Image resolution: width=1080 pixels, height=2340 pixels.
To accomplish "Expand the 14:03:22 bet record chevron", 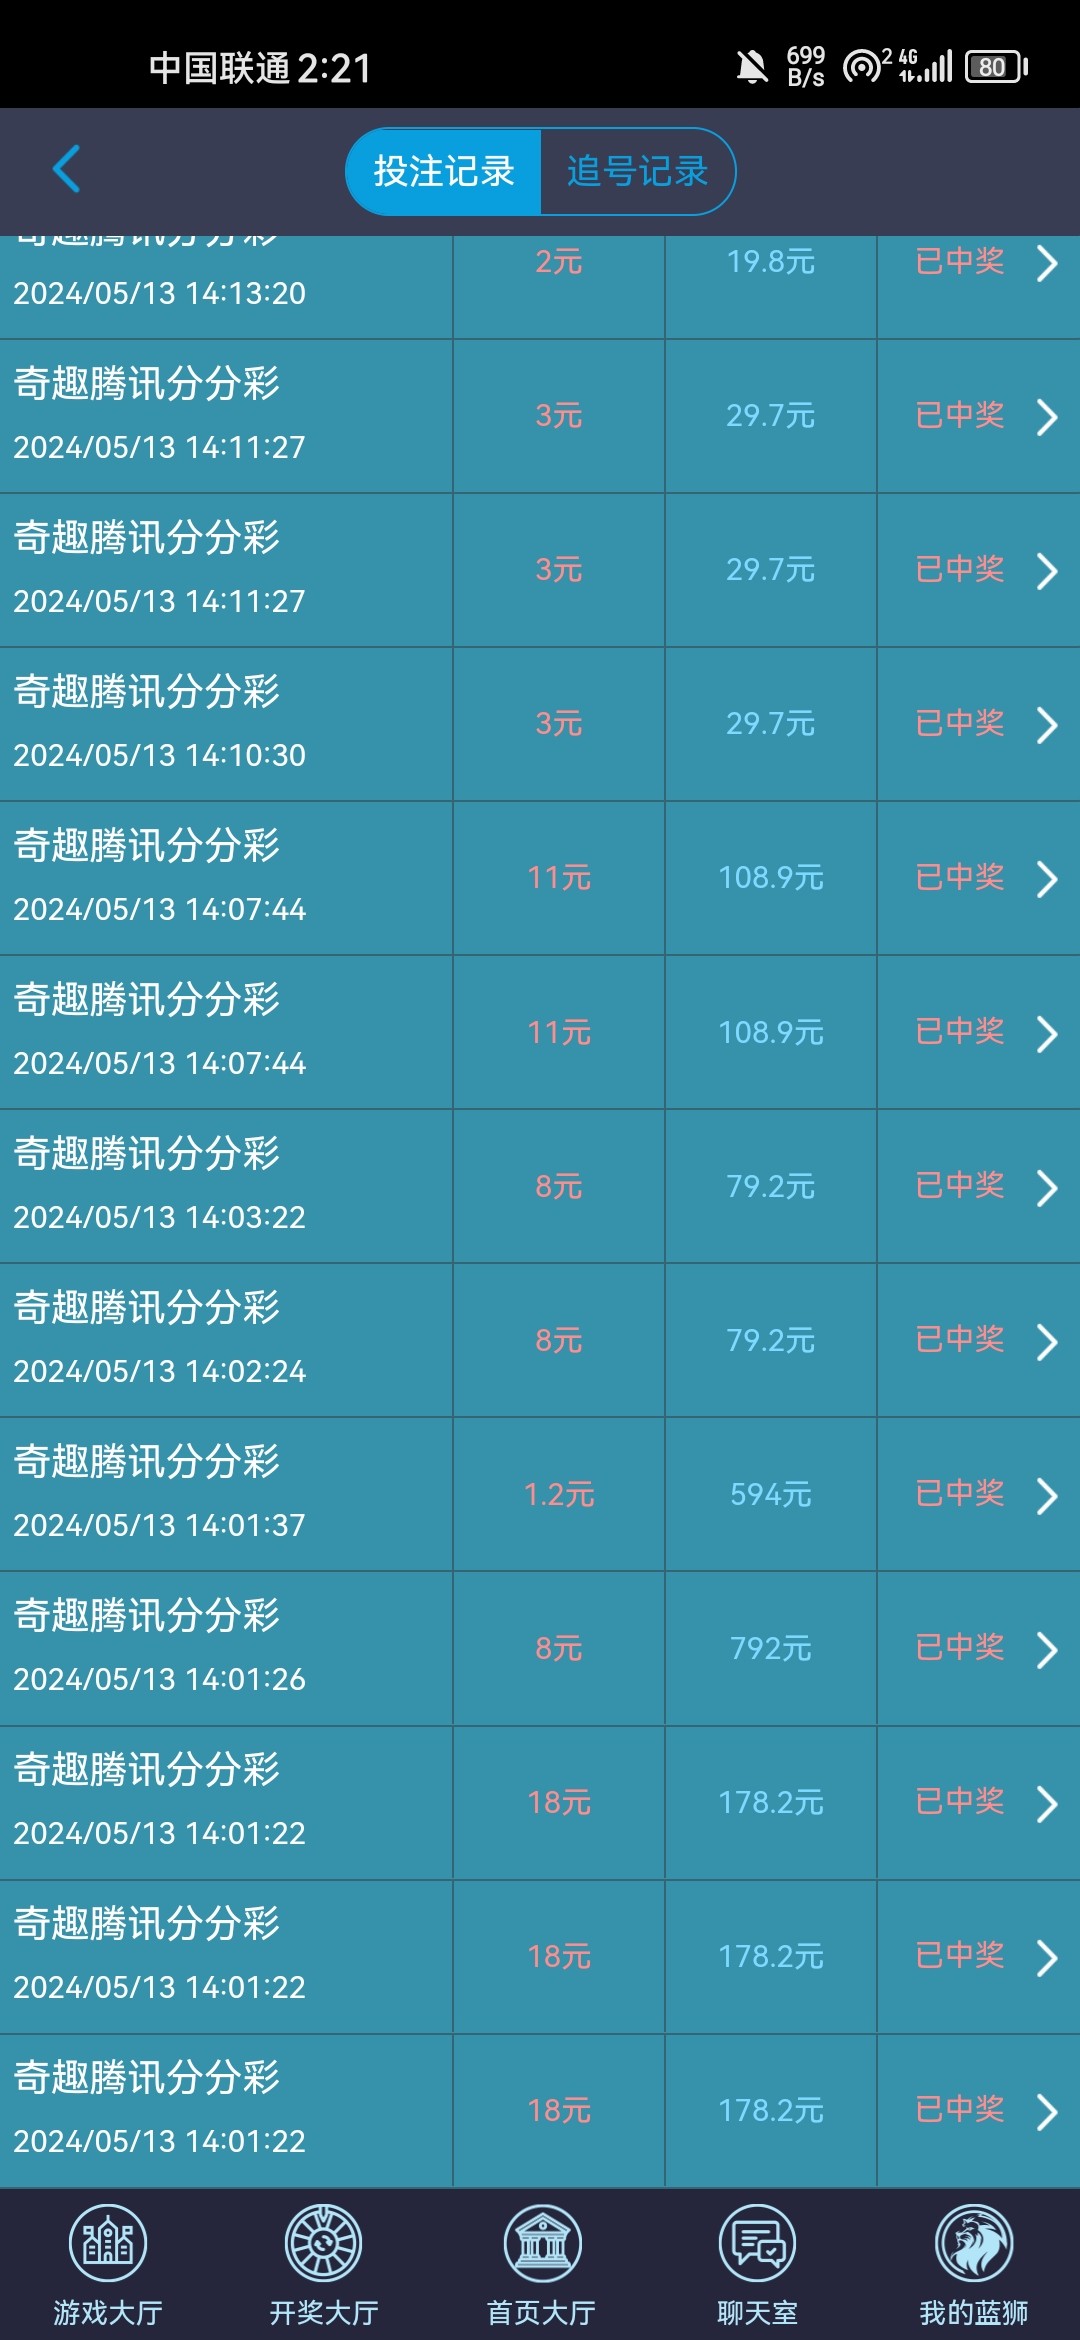I will [1046, 1187].
